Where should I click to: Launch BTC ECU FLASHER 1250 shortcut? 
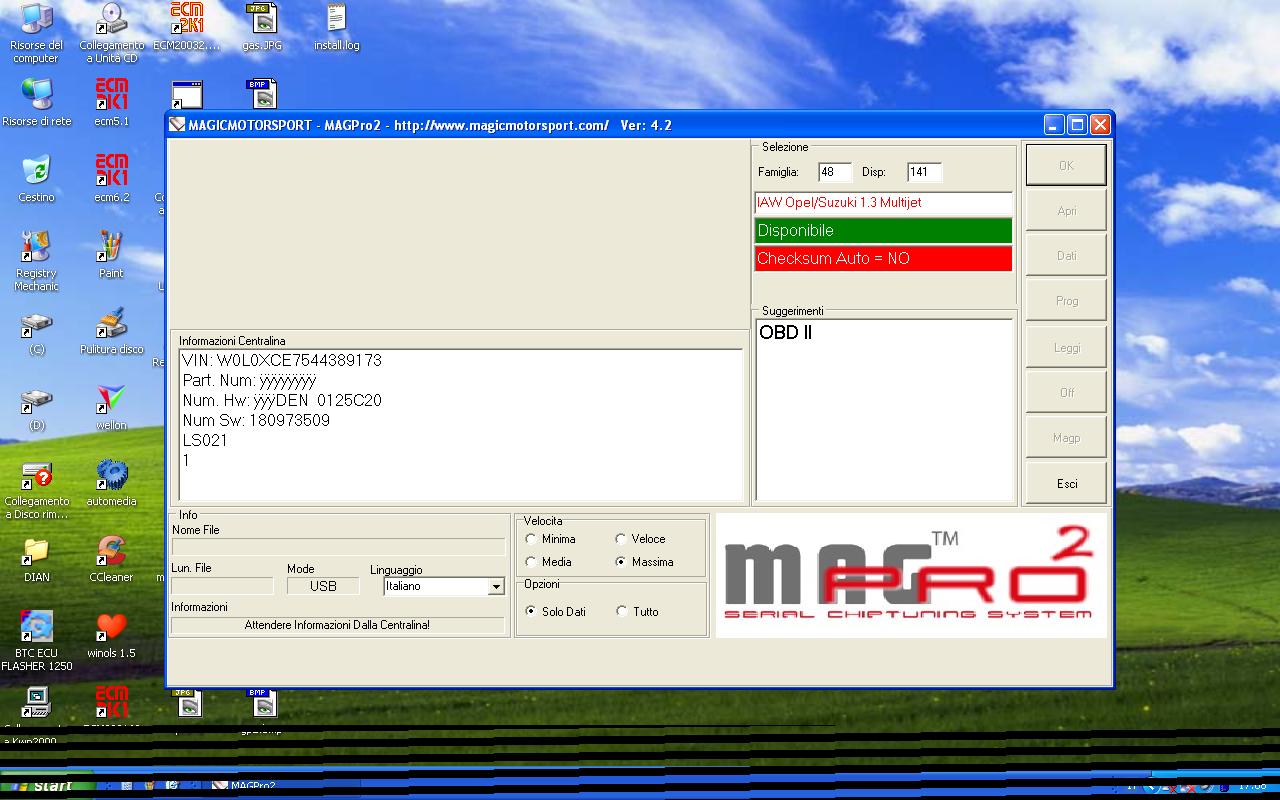click(36, 640)
